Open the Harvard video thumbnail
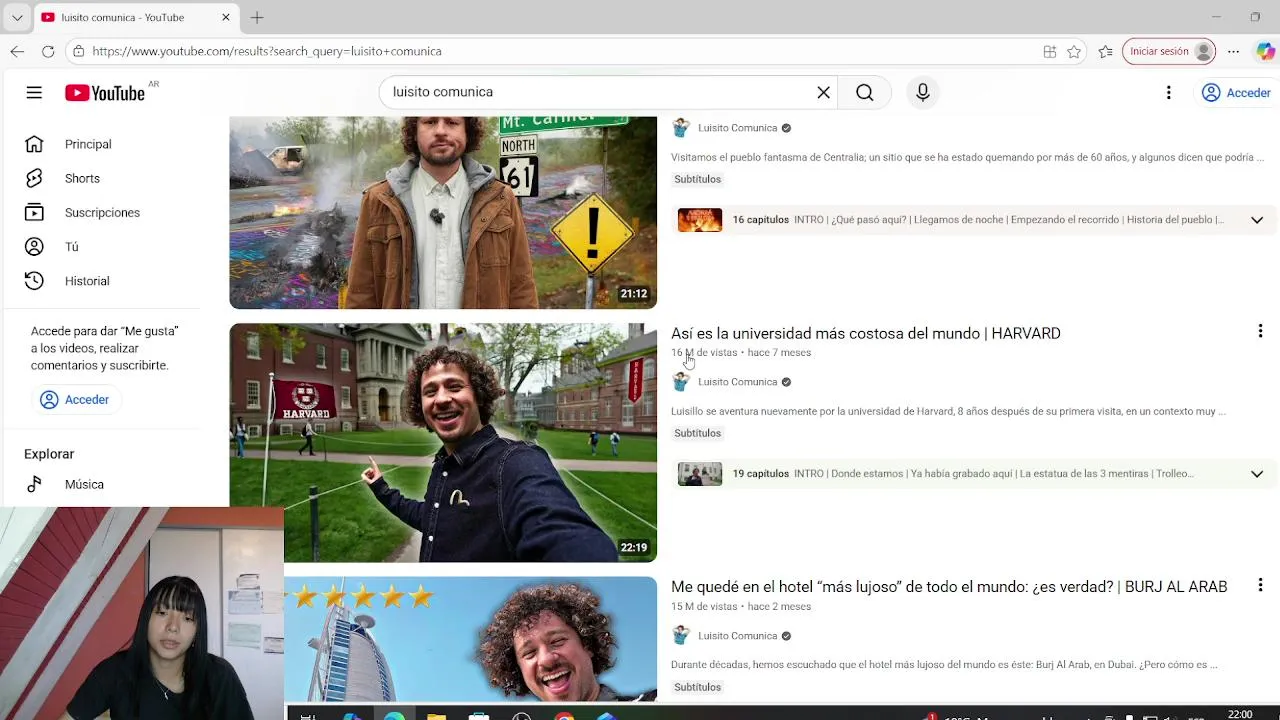 [443, 442]
